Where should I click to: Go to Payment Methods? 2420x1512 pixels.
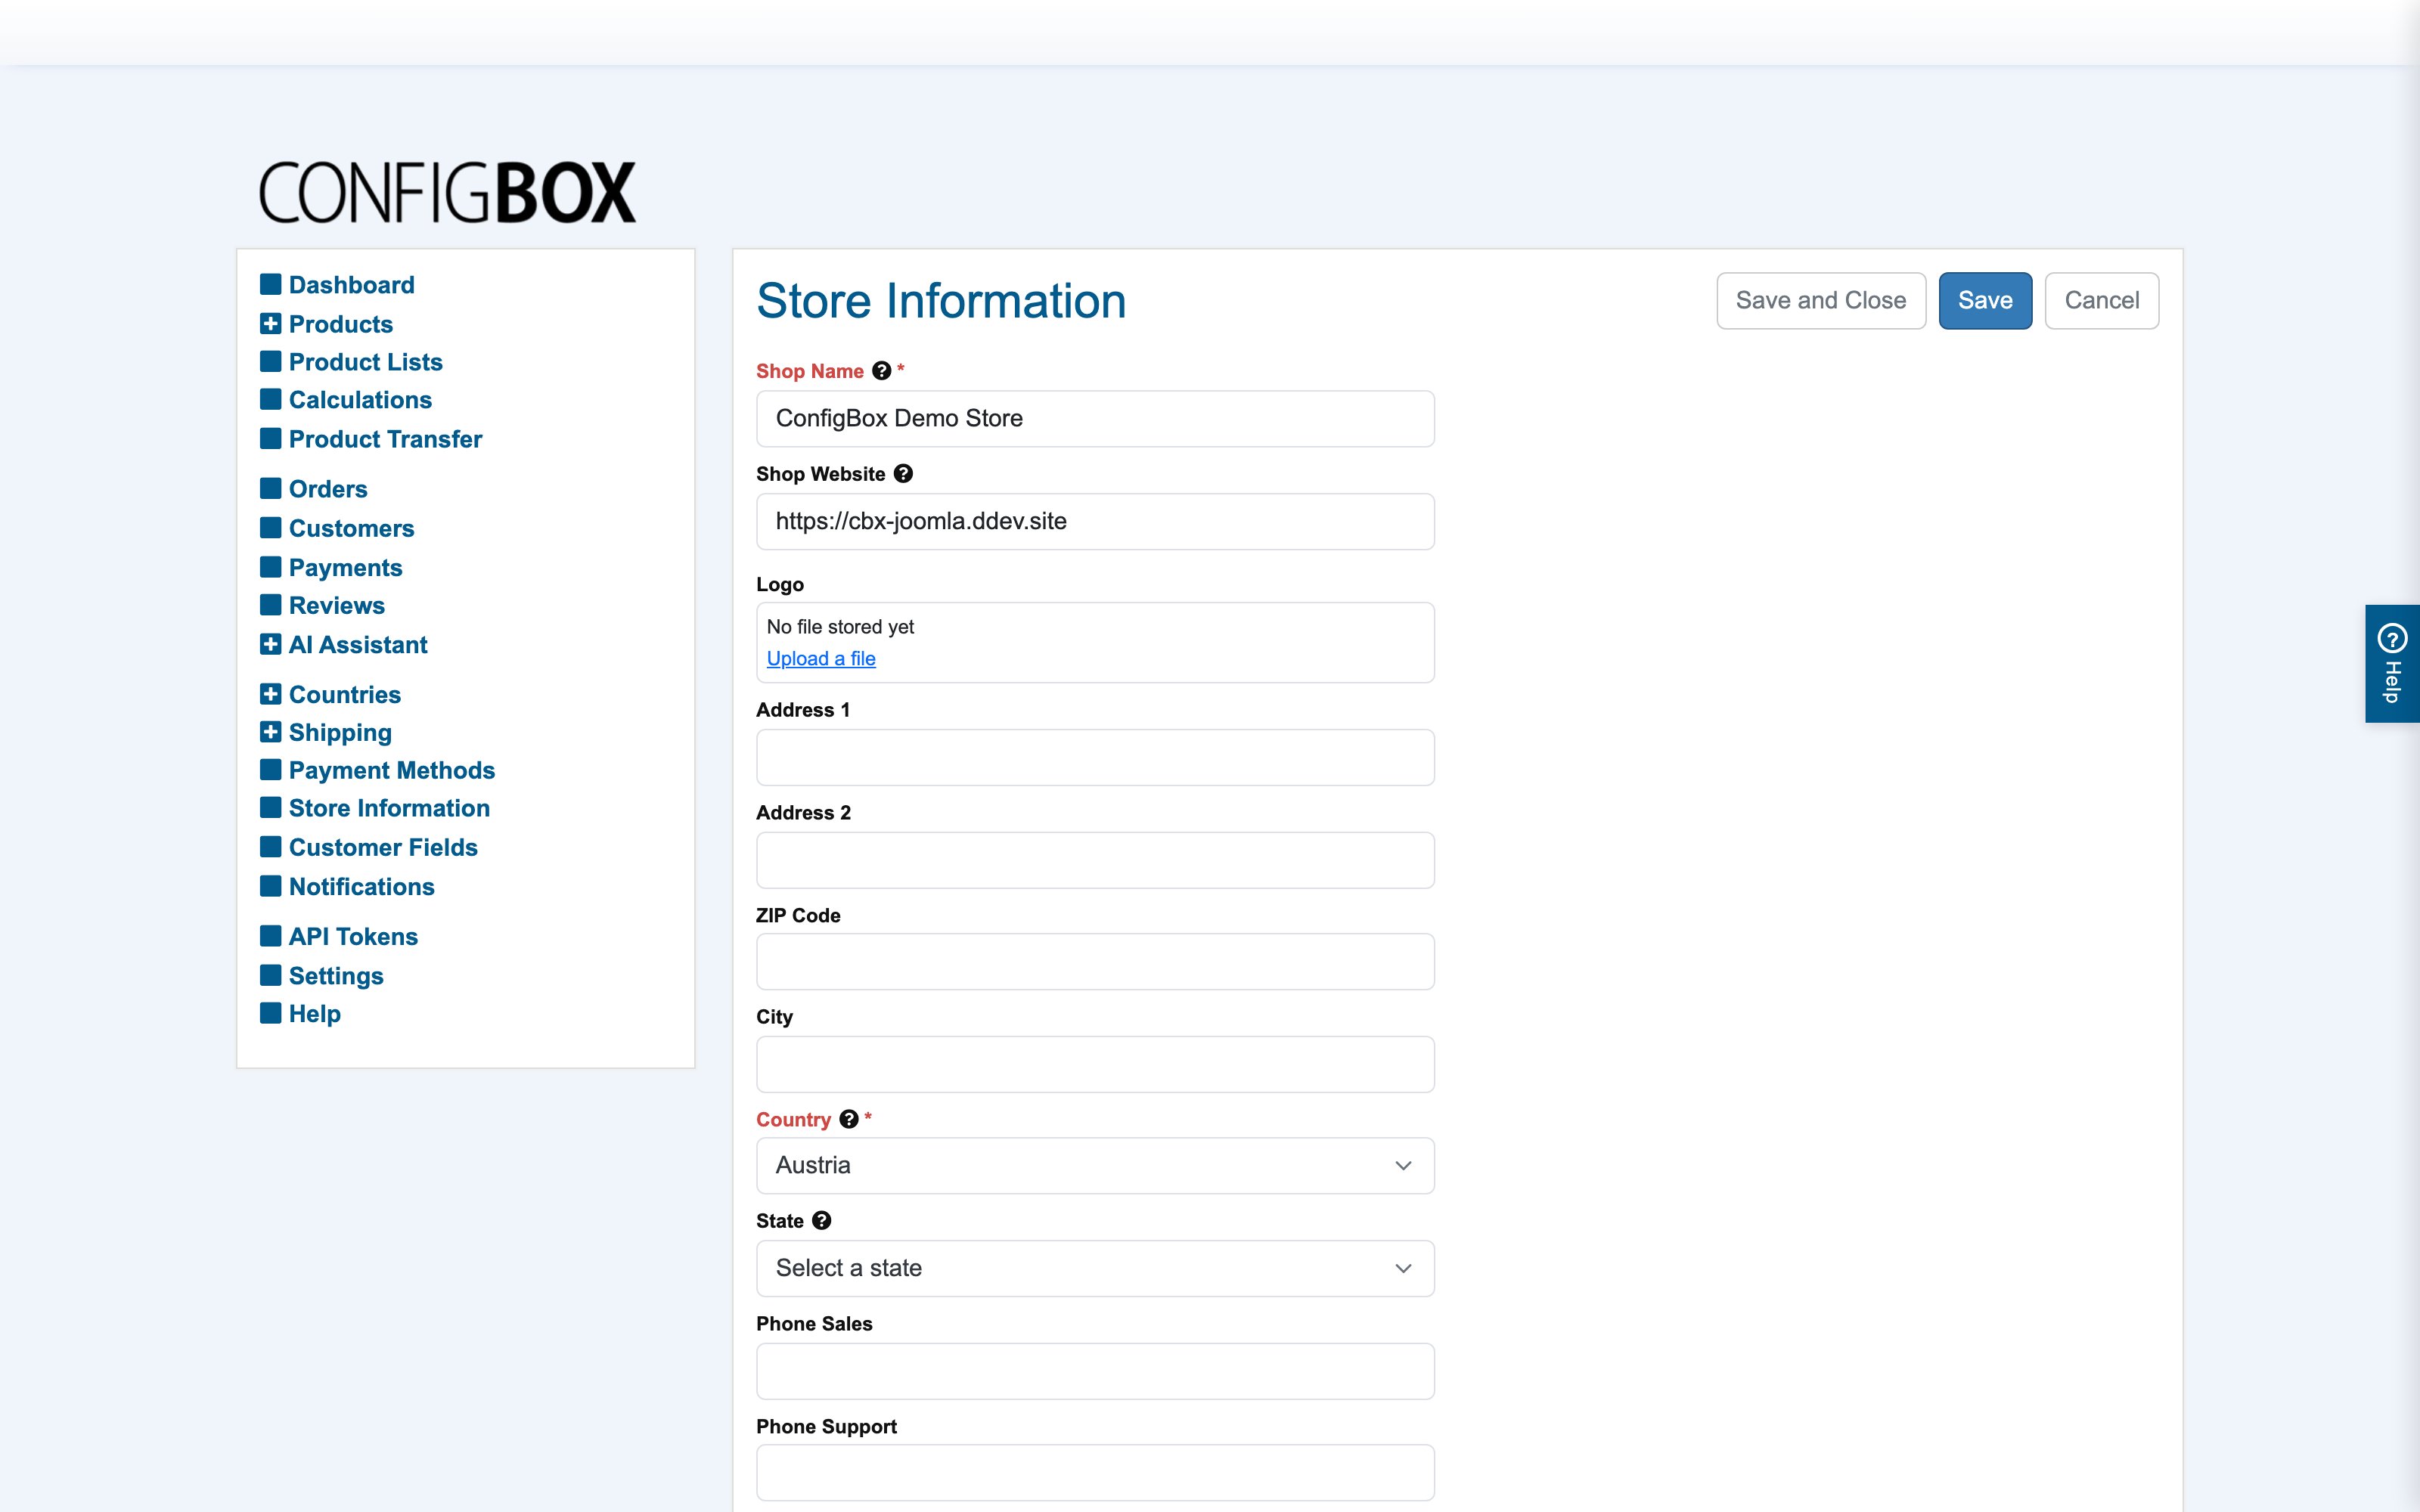pyautogui.click(x=392, y=770)
